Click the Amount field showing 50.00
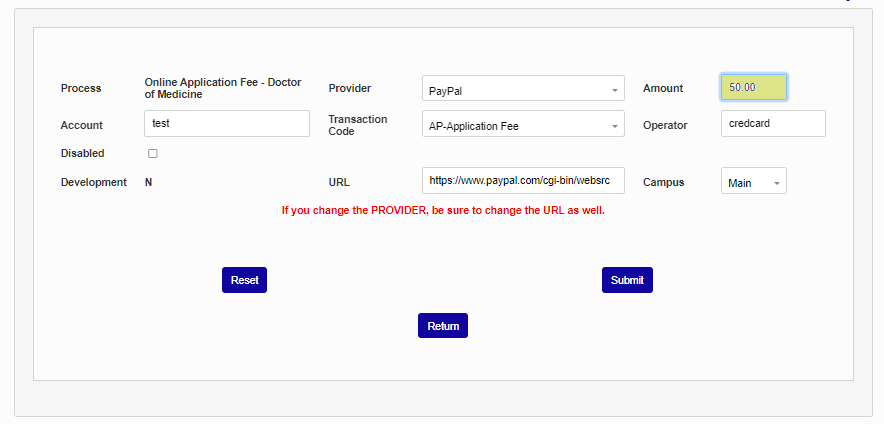 (753, 88)
